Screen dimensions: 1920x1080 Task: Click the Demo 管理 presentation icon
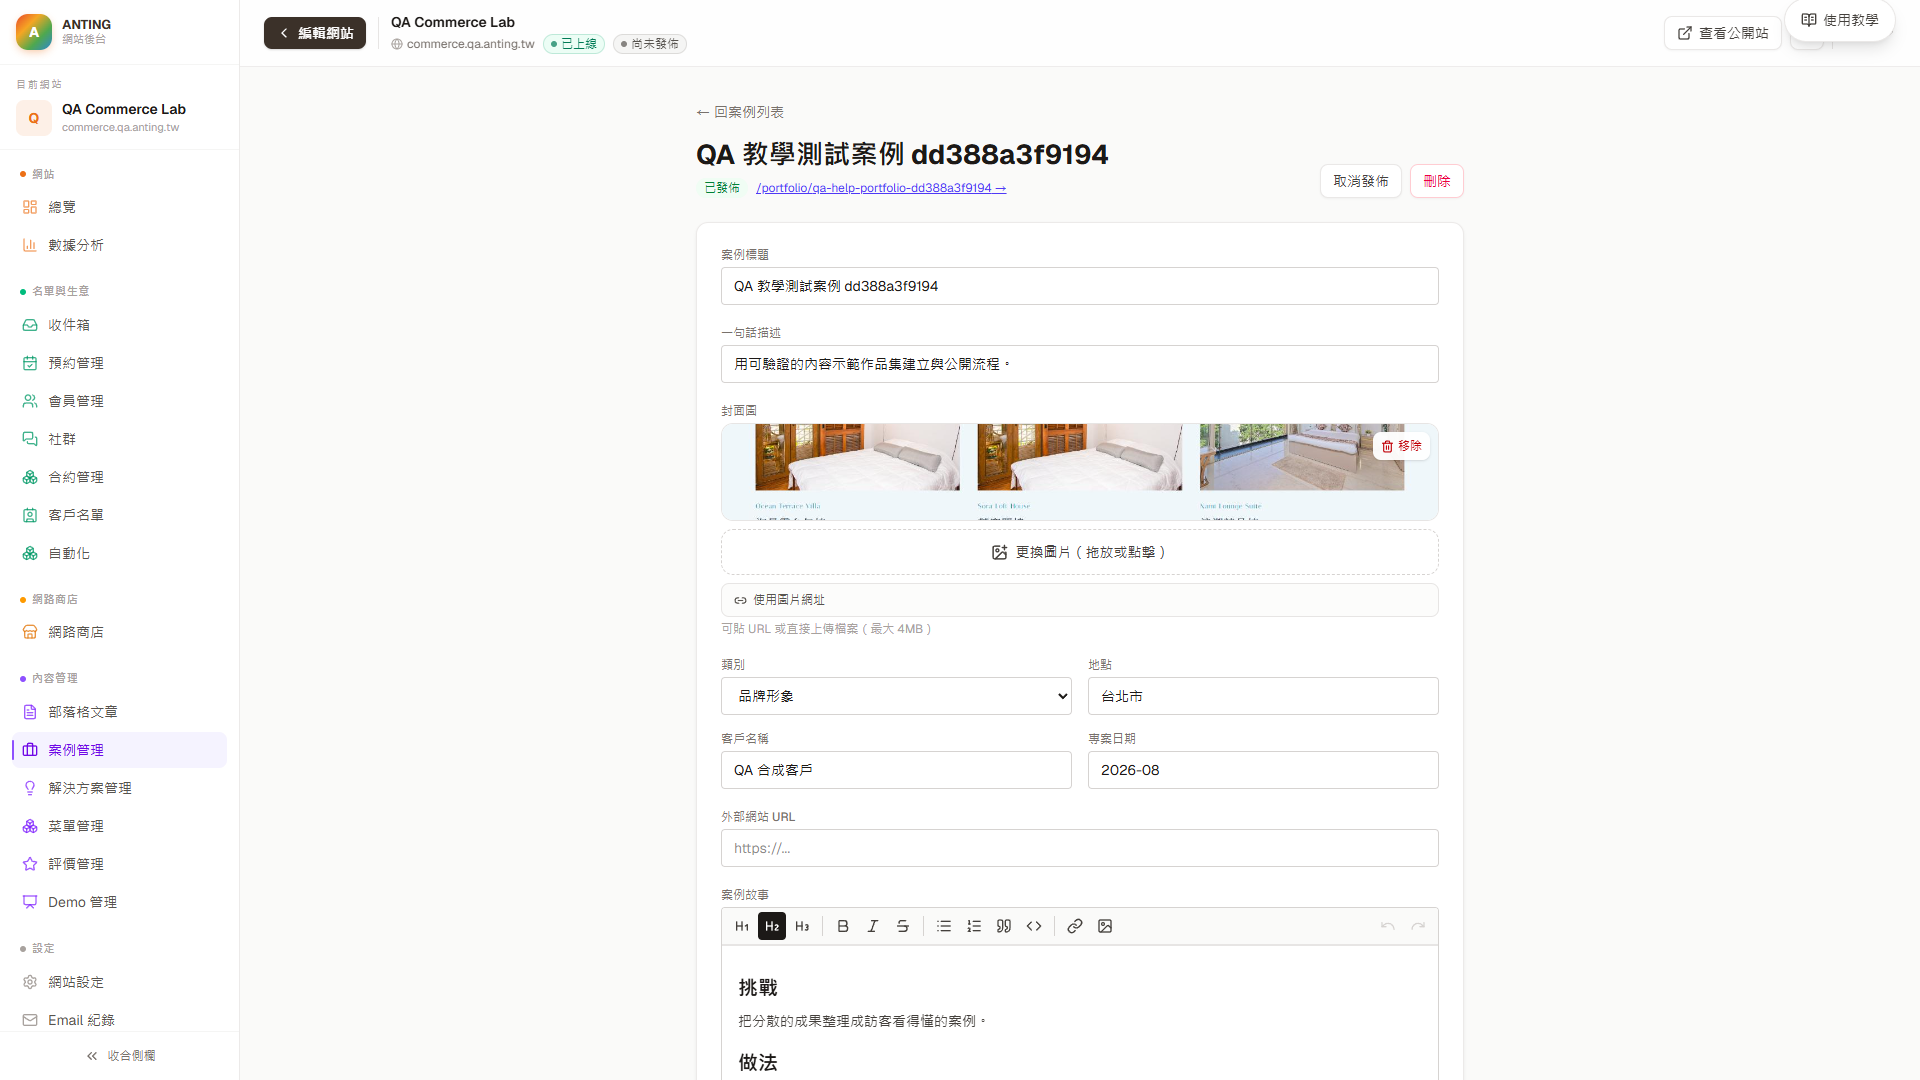click(x=30, y=902)
